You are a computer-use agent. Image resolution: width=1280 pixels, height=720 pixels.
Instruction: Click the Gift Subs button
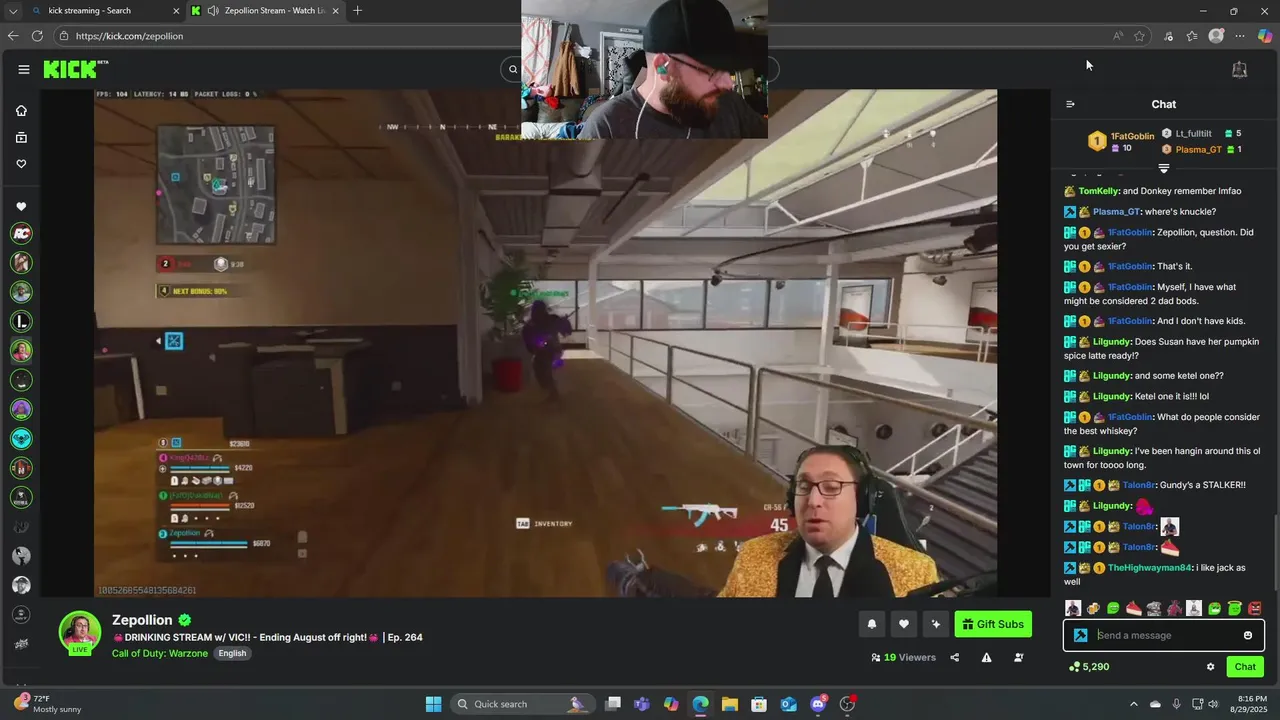[993, 624]
